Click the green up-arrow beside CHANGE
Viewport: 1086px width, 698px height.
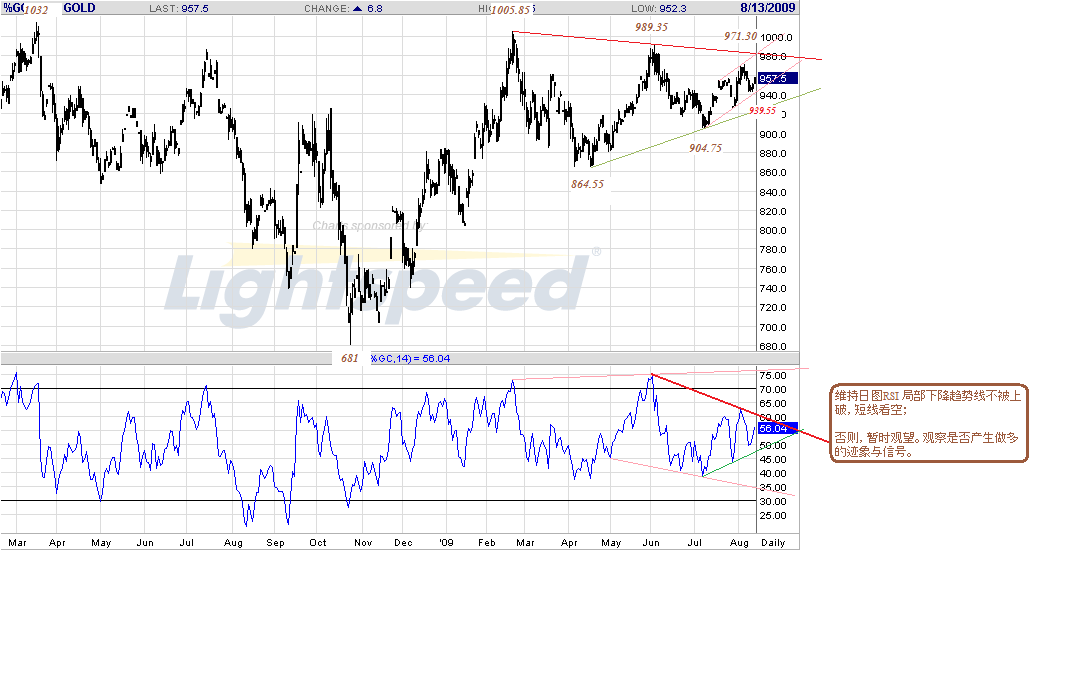(357, 8)
